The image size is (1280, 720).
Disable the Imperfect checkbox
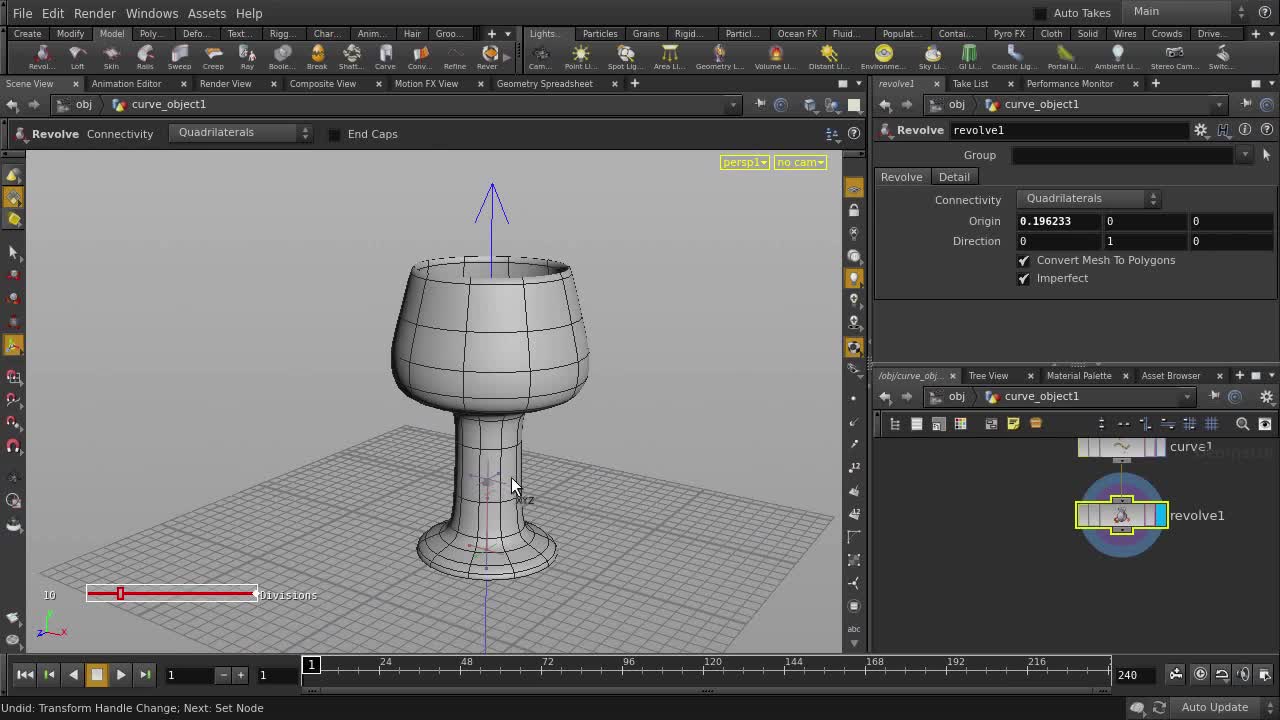coord(1023,278)
